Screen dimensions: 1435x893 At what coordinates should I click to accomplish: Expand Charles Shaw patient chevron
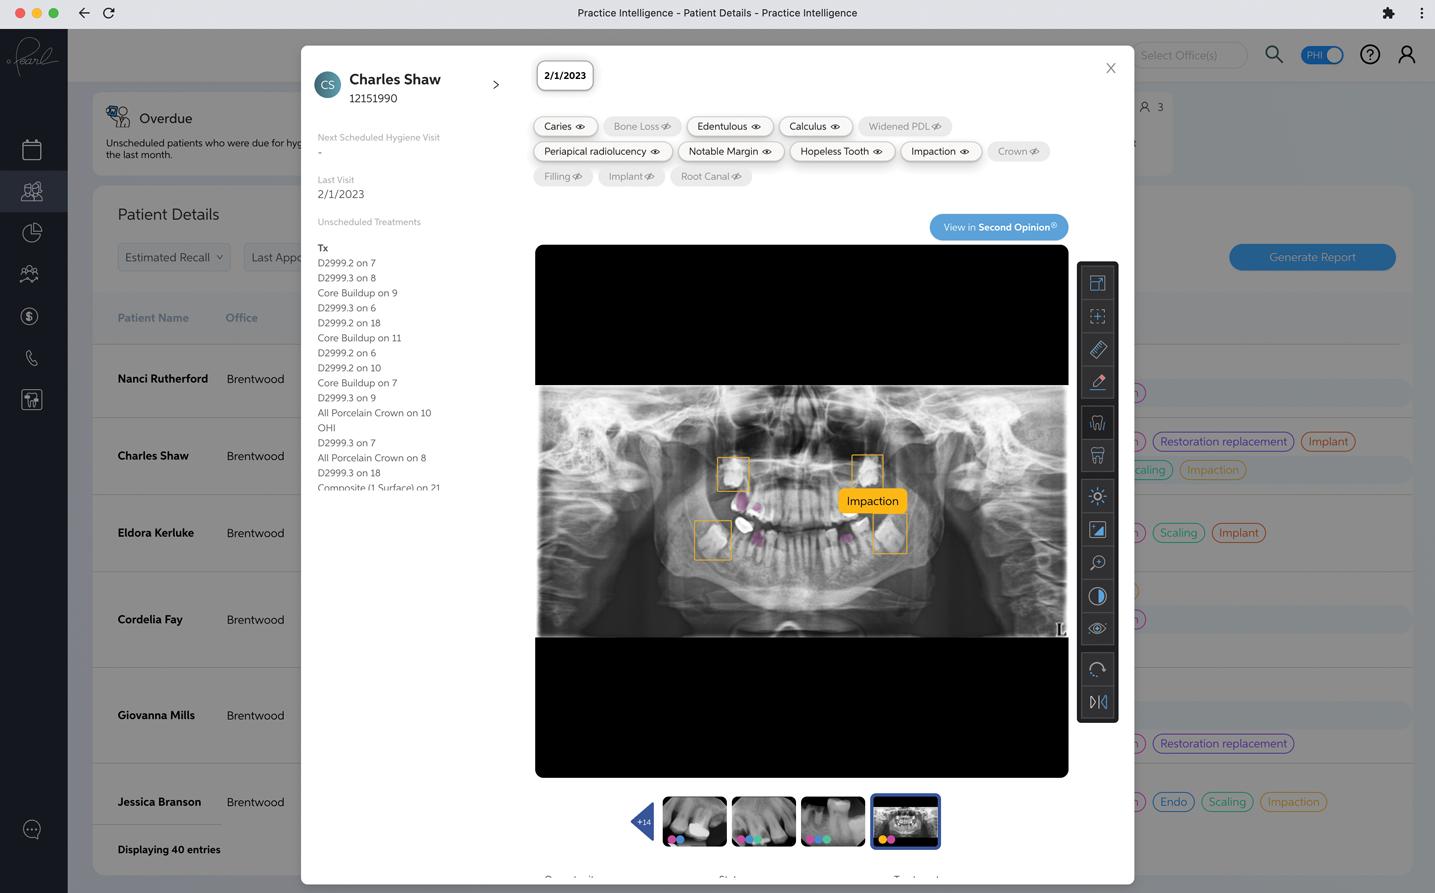(x=496, y=85)
